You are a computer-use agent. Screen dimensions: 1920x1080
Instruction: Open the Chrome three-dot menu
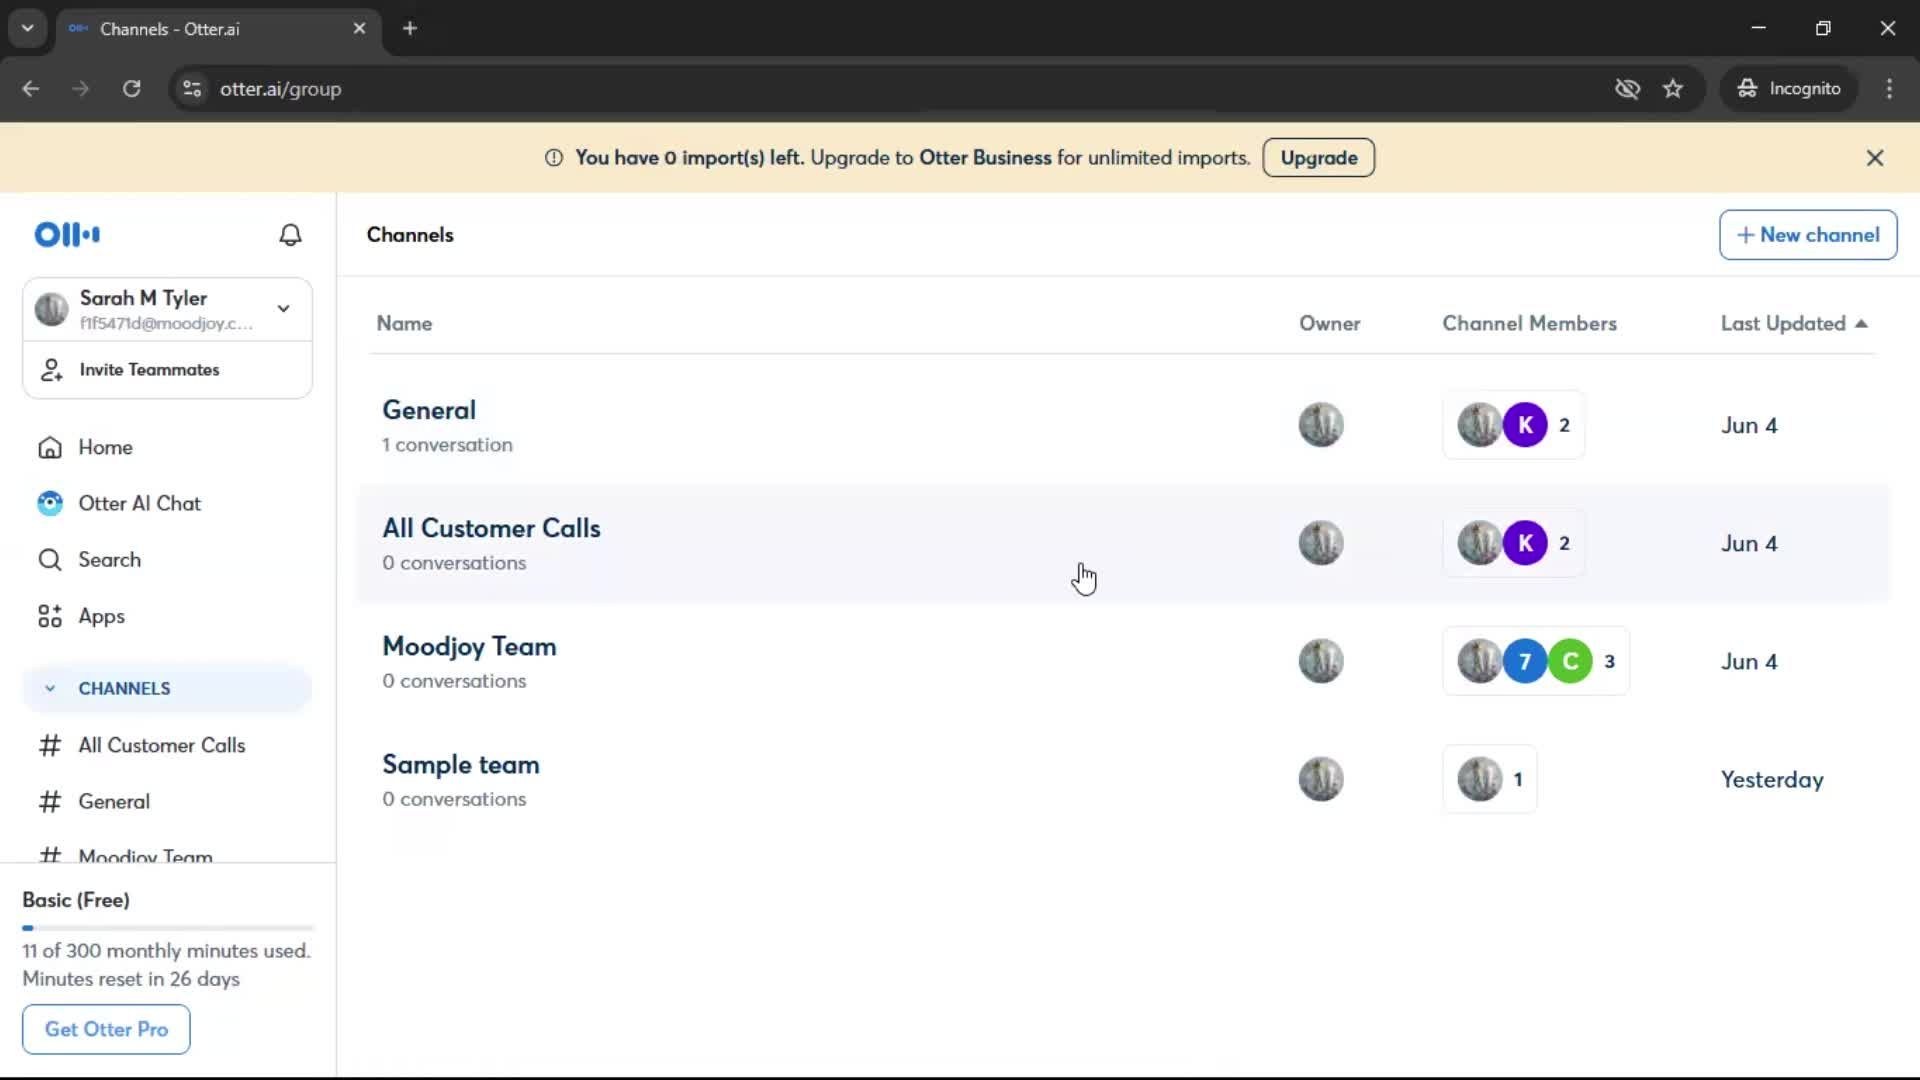tap(1889, 89)
